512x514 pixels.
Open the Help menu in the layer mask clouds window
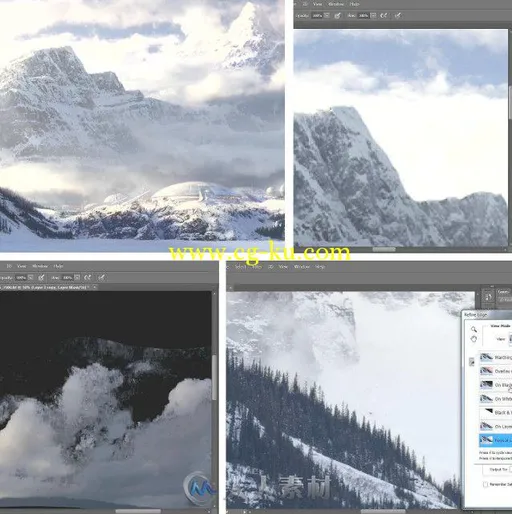point(58,266)
